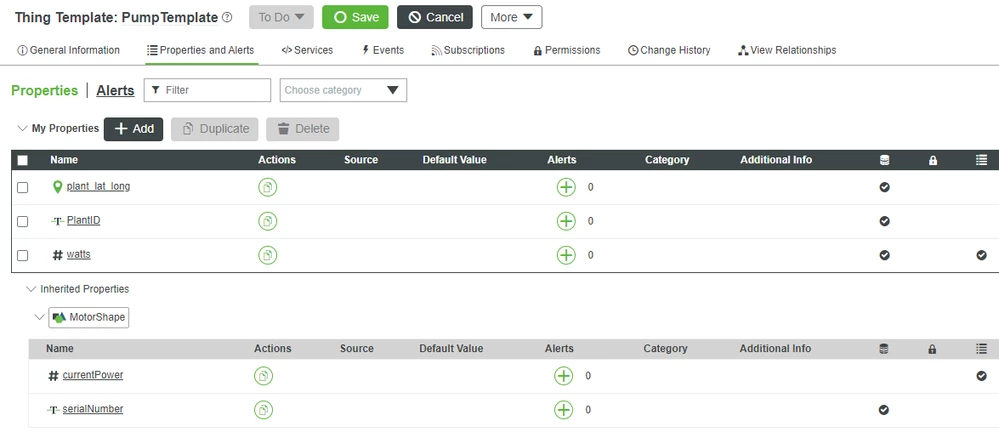Image resolution: width=999 pixels, height=433 pixels.
Task: Click the Delete button
Action: tap(303, 129)
